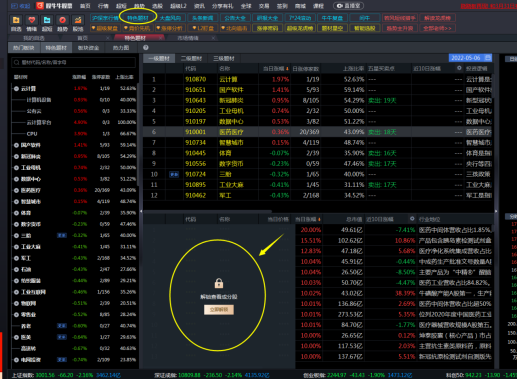
Task: Open column settings gear in upper table
Action: [x=459, y=68]
